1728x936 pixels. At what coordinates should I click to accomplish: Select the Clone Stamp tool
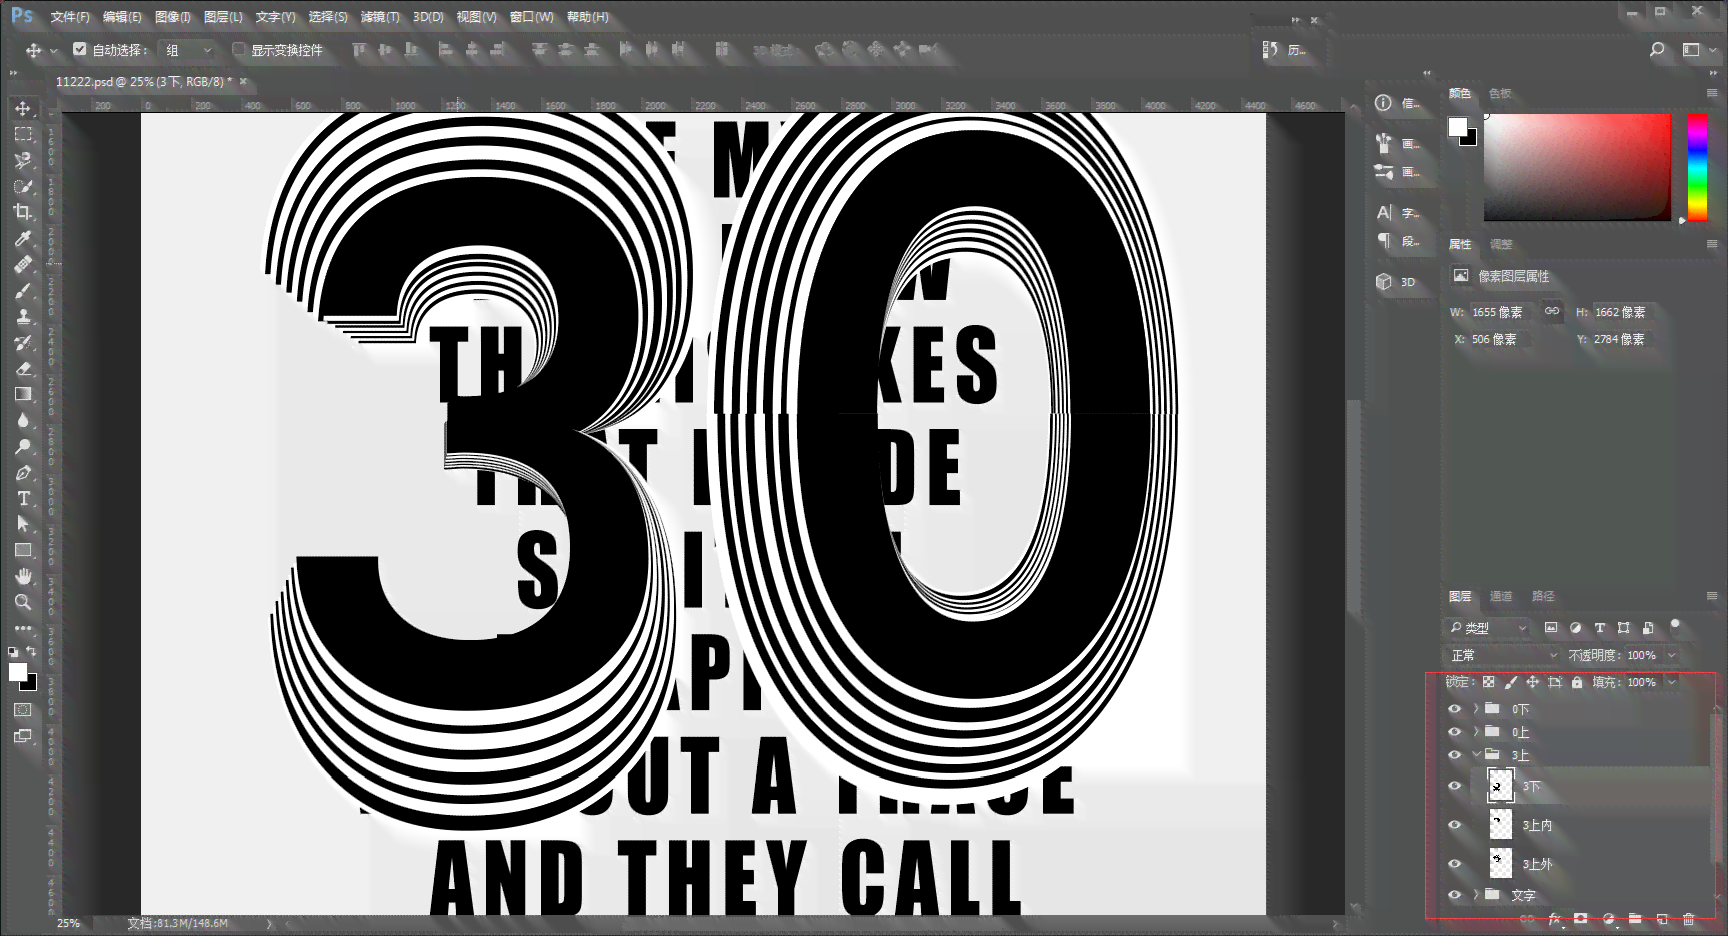[23, 316]
